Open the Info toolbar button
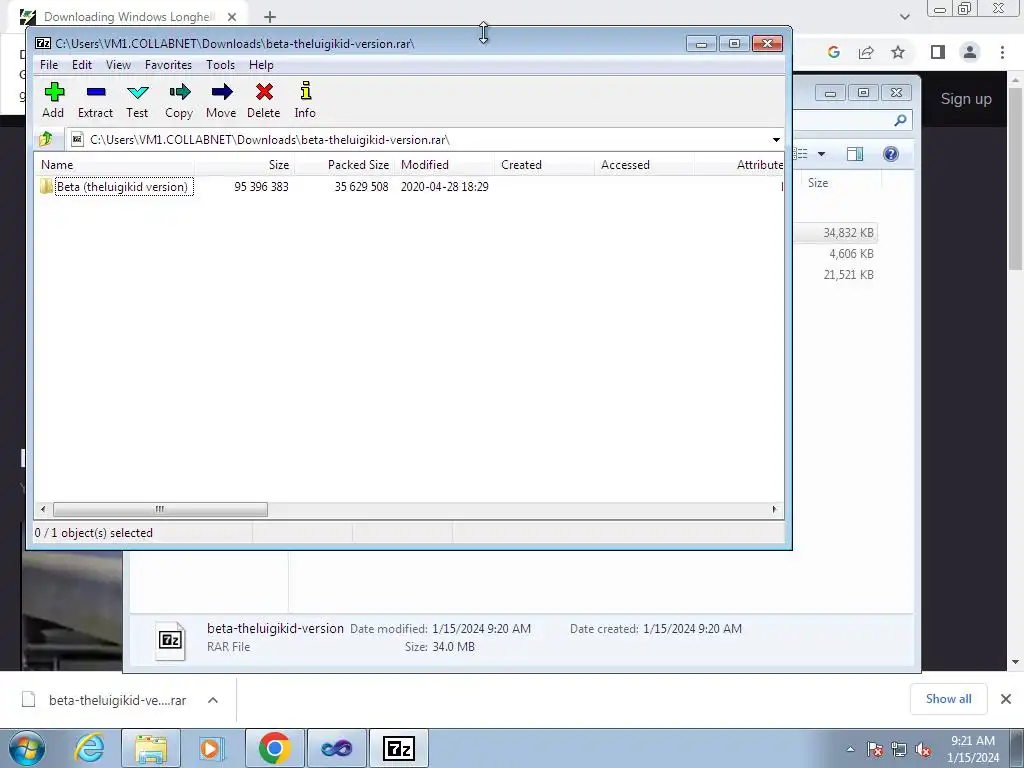The width and height of the screenshot is (1024, 768). [305, 100]
